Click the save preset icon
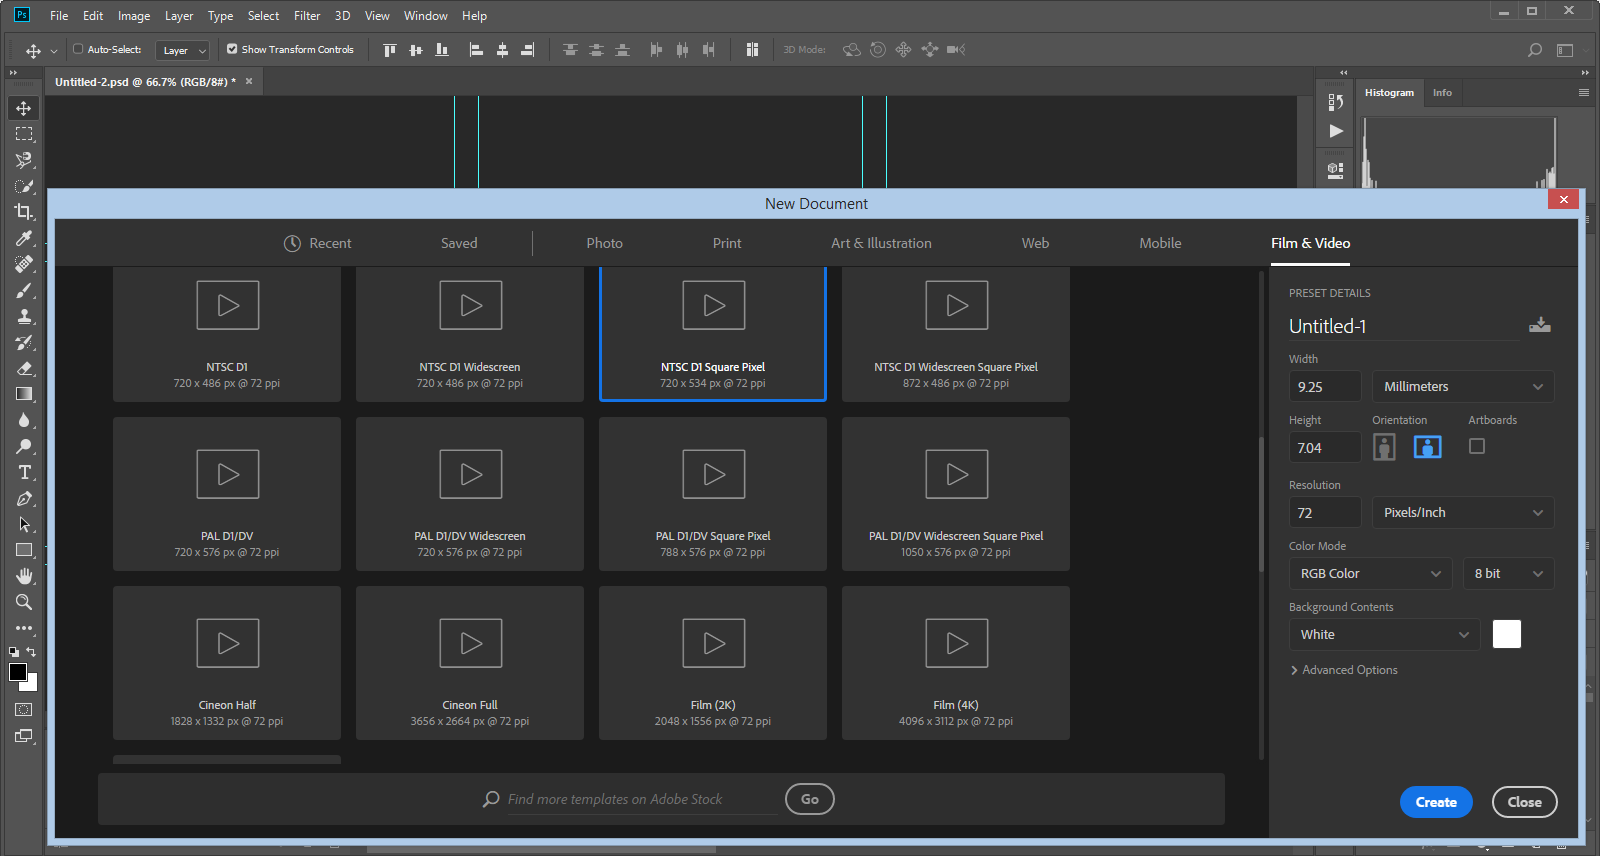Screen dimensions: 1600x856 (1540, 325)
